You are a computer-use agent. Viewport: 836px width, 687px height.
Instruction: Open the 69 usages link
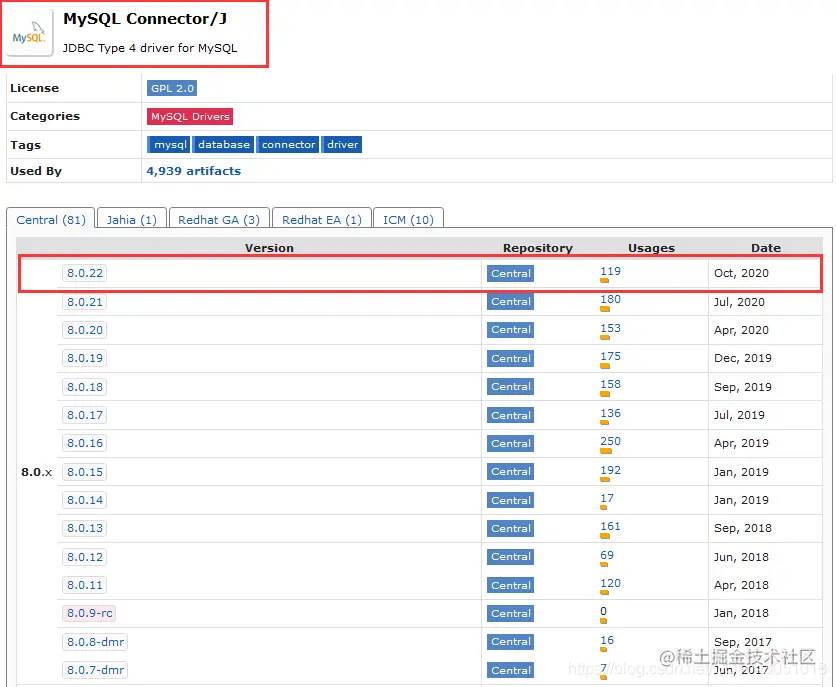607,555
